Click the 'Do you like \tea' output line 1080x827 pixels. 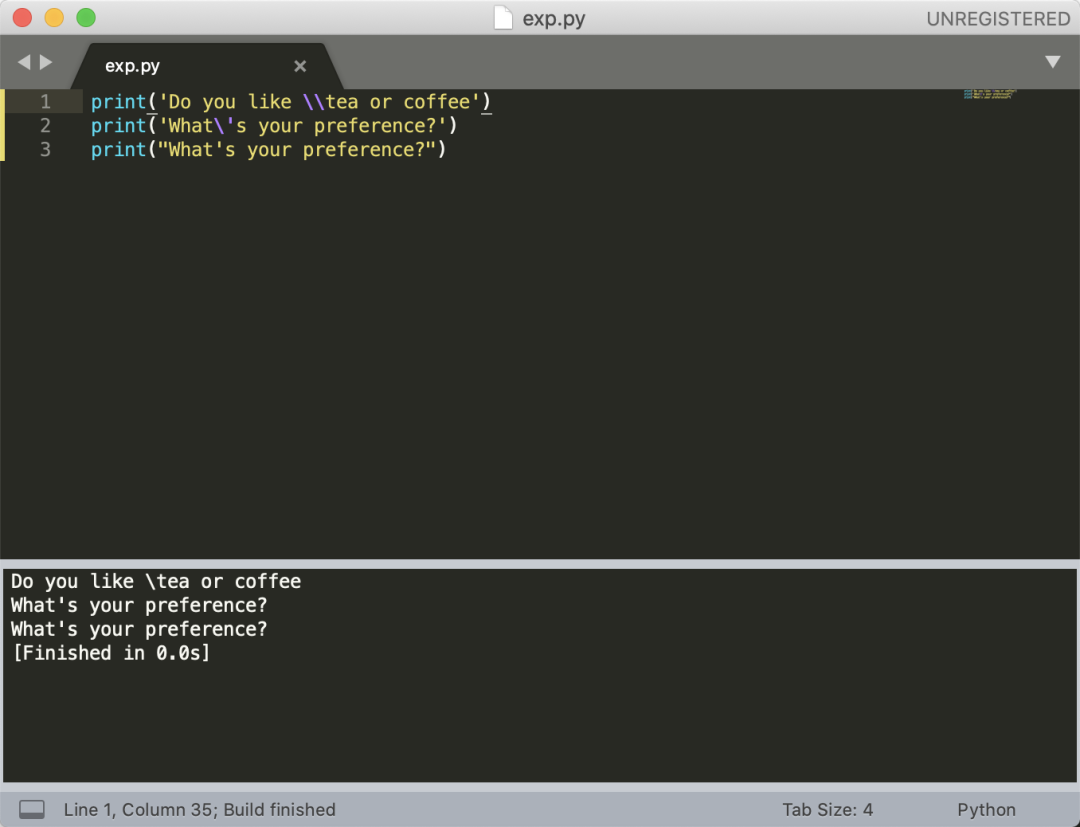155,581
